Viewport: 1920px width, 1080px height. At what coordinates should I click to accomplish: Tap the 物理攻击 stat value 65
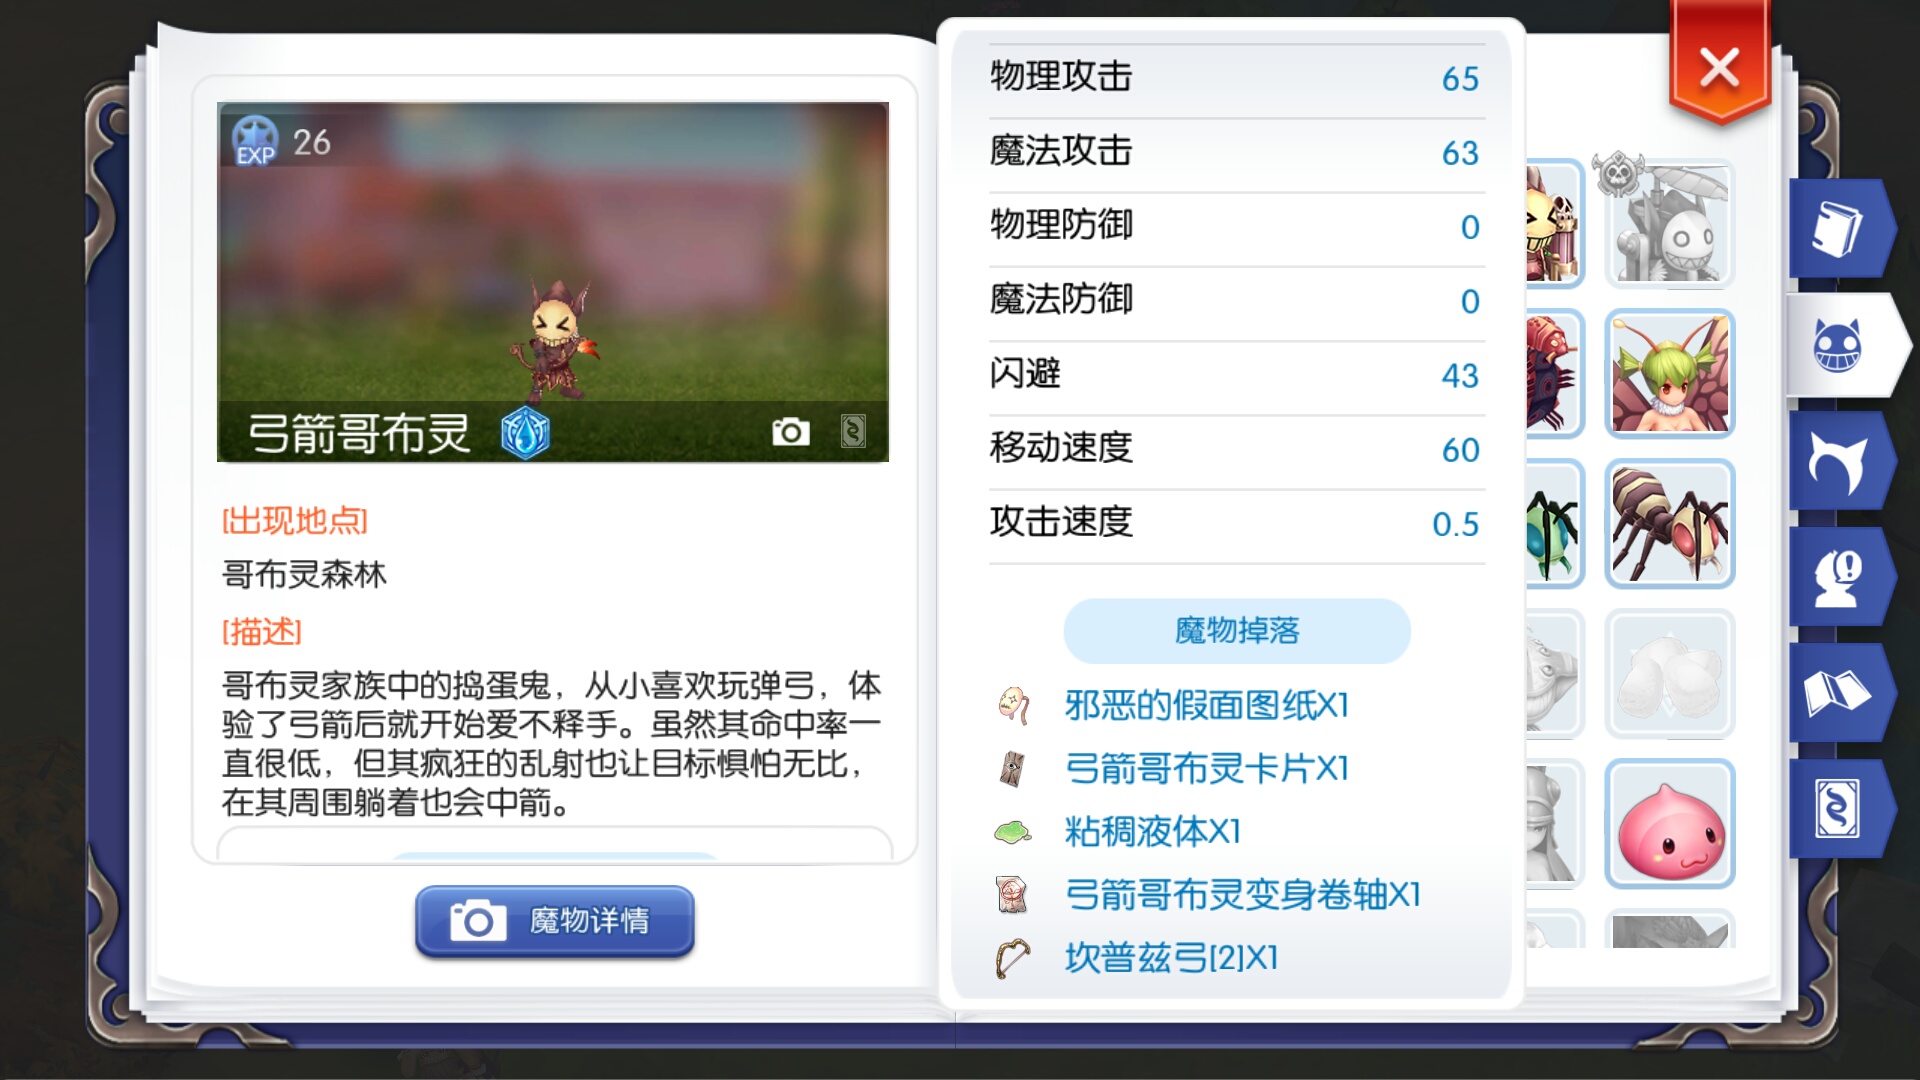[x=1460, y=79]
